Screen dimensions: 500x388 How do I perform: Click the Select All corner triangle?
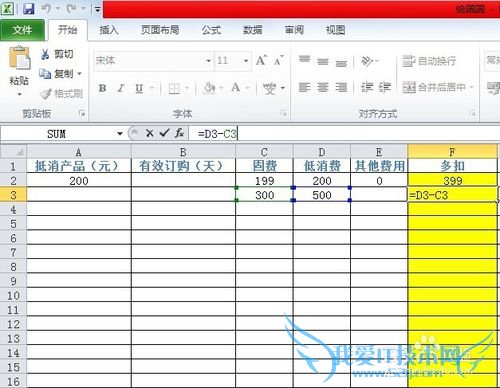[x=13, y=152]
